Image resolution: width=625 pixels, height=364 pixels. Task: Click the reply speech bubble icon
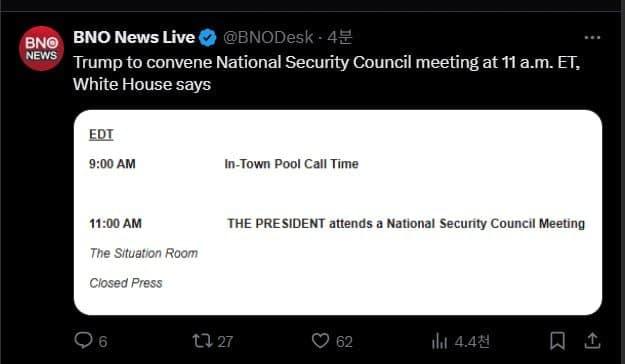(83, 340)
